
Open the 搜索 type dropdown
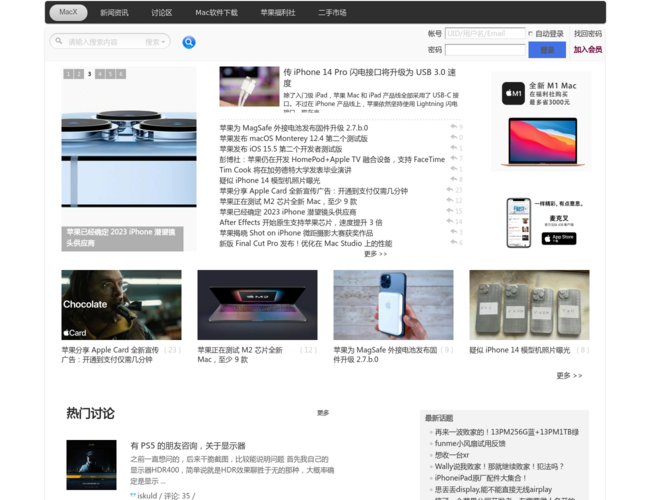click(x=155, y=42)
